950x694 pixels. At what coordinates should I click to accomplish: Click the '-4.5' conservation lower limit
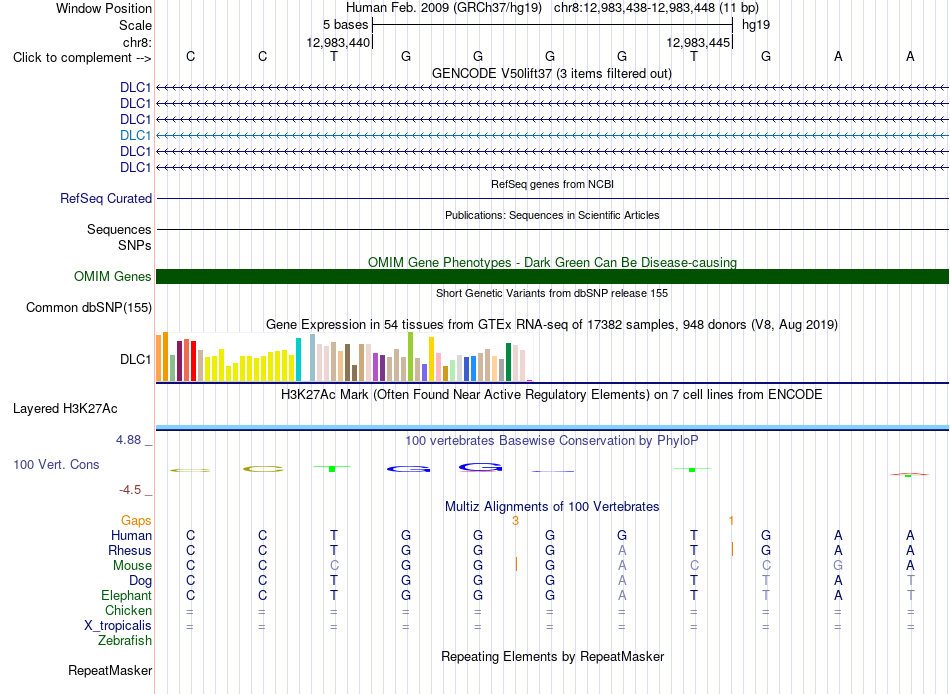[130, 490]
